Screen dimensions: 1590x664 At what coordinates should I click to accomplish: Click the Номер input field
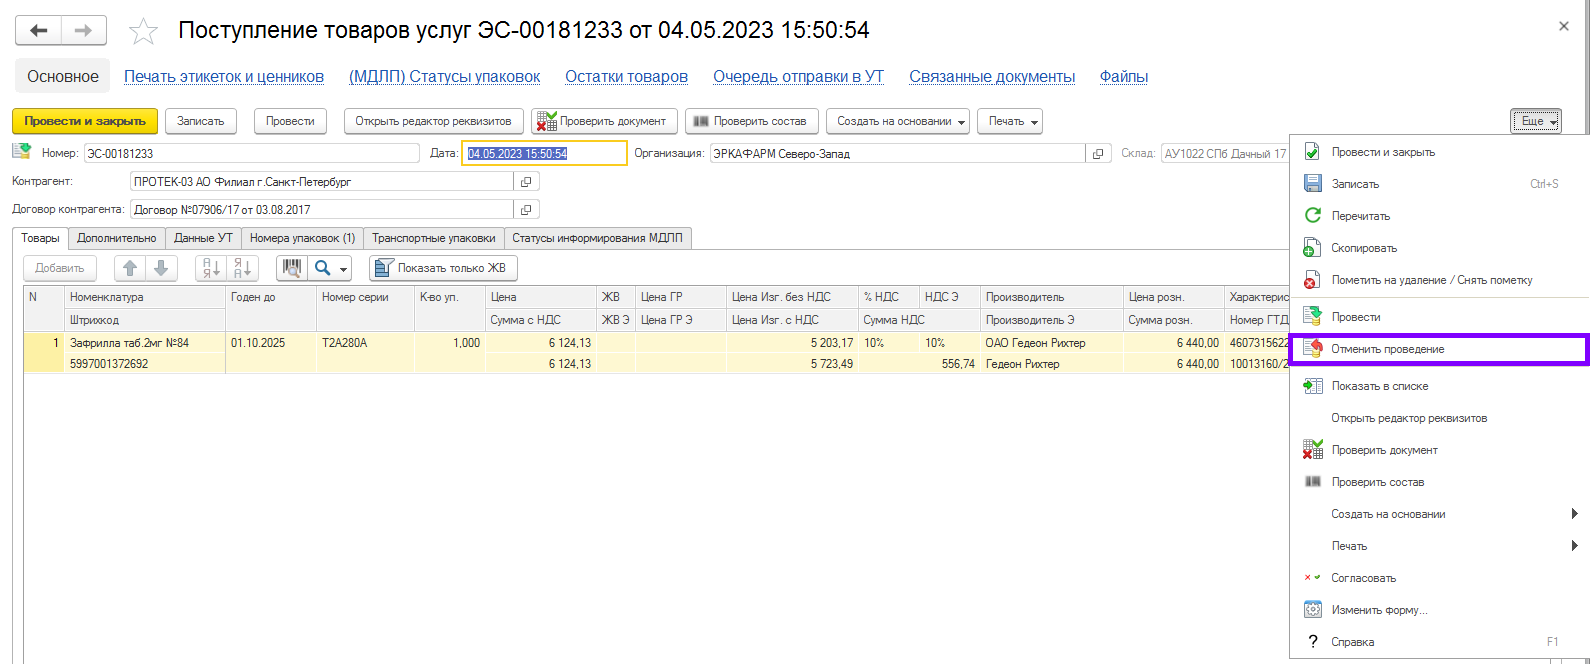tap(250, 154)
